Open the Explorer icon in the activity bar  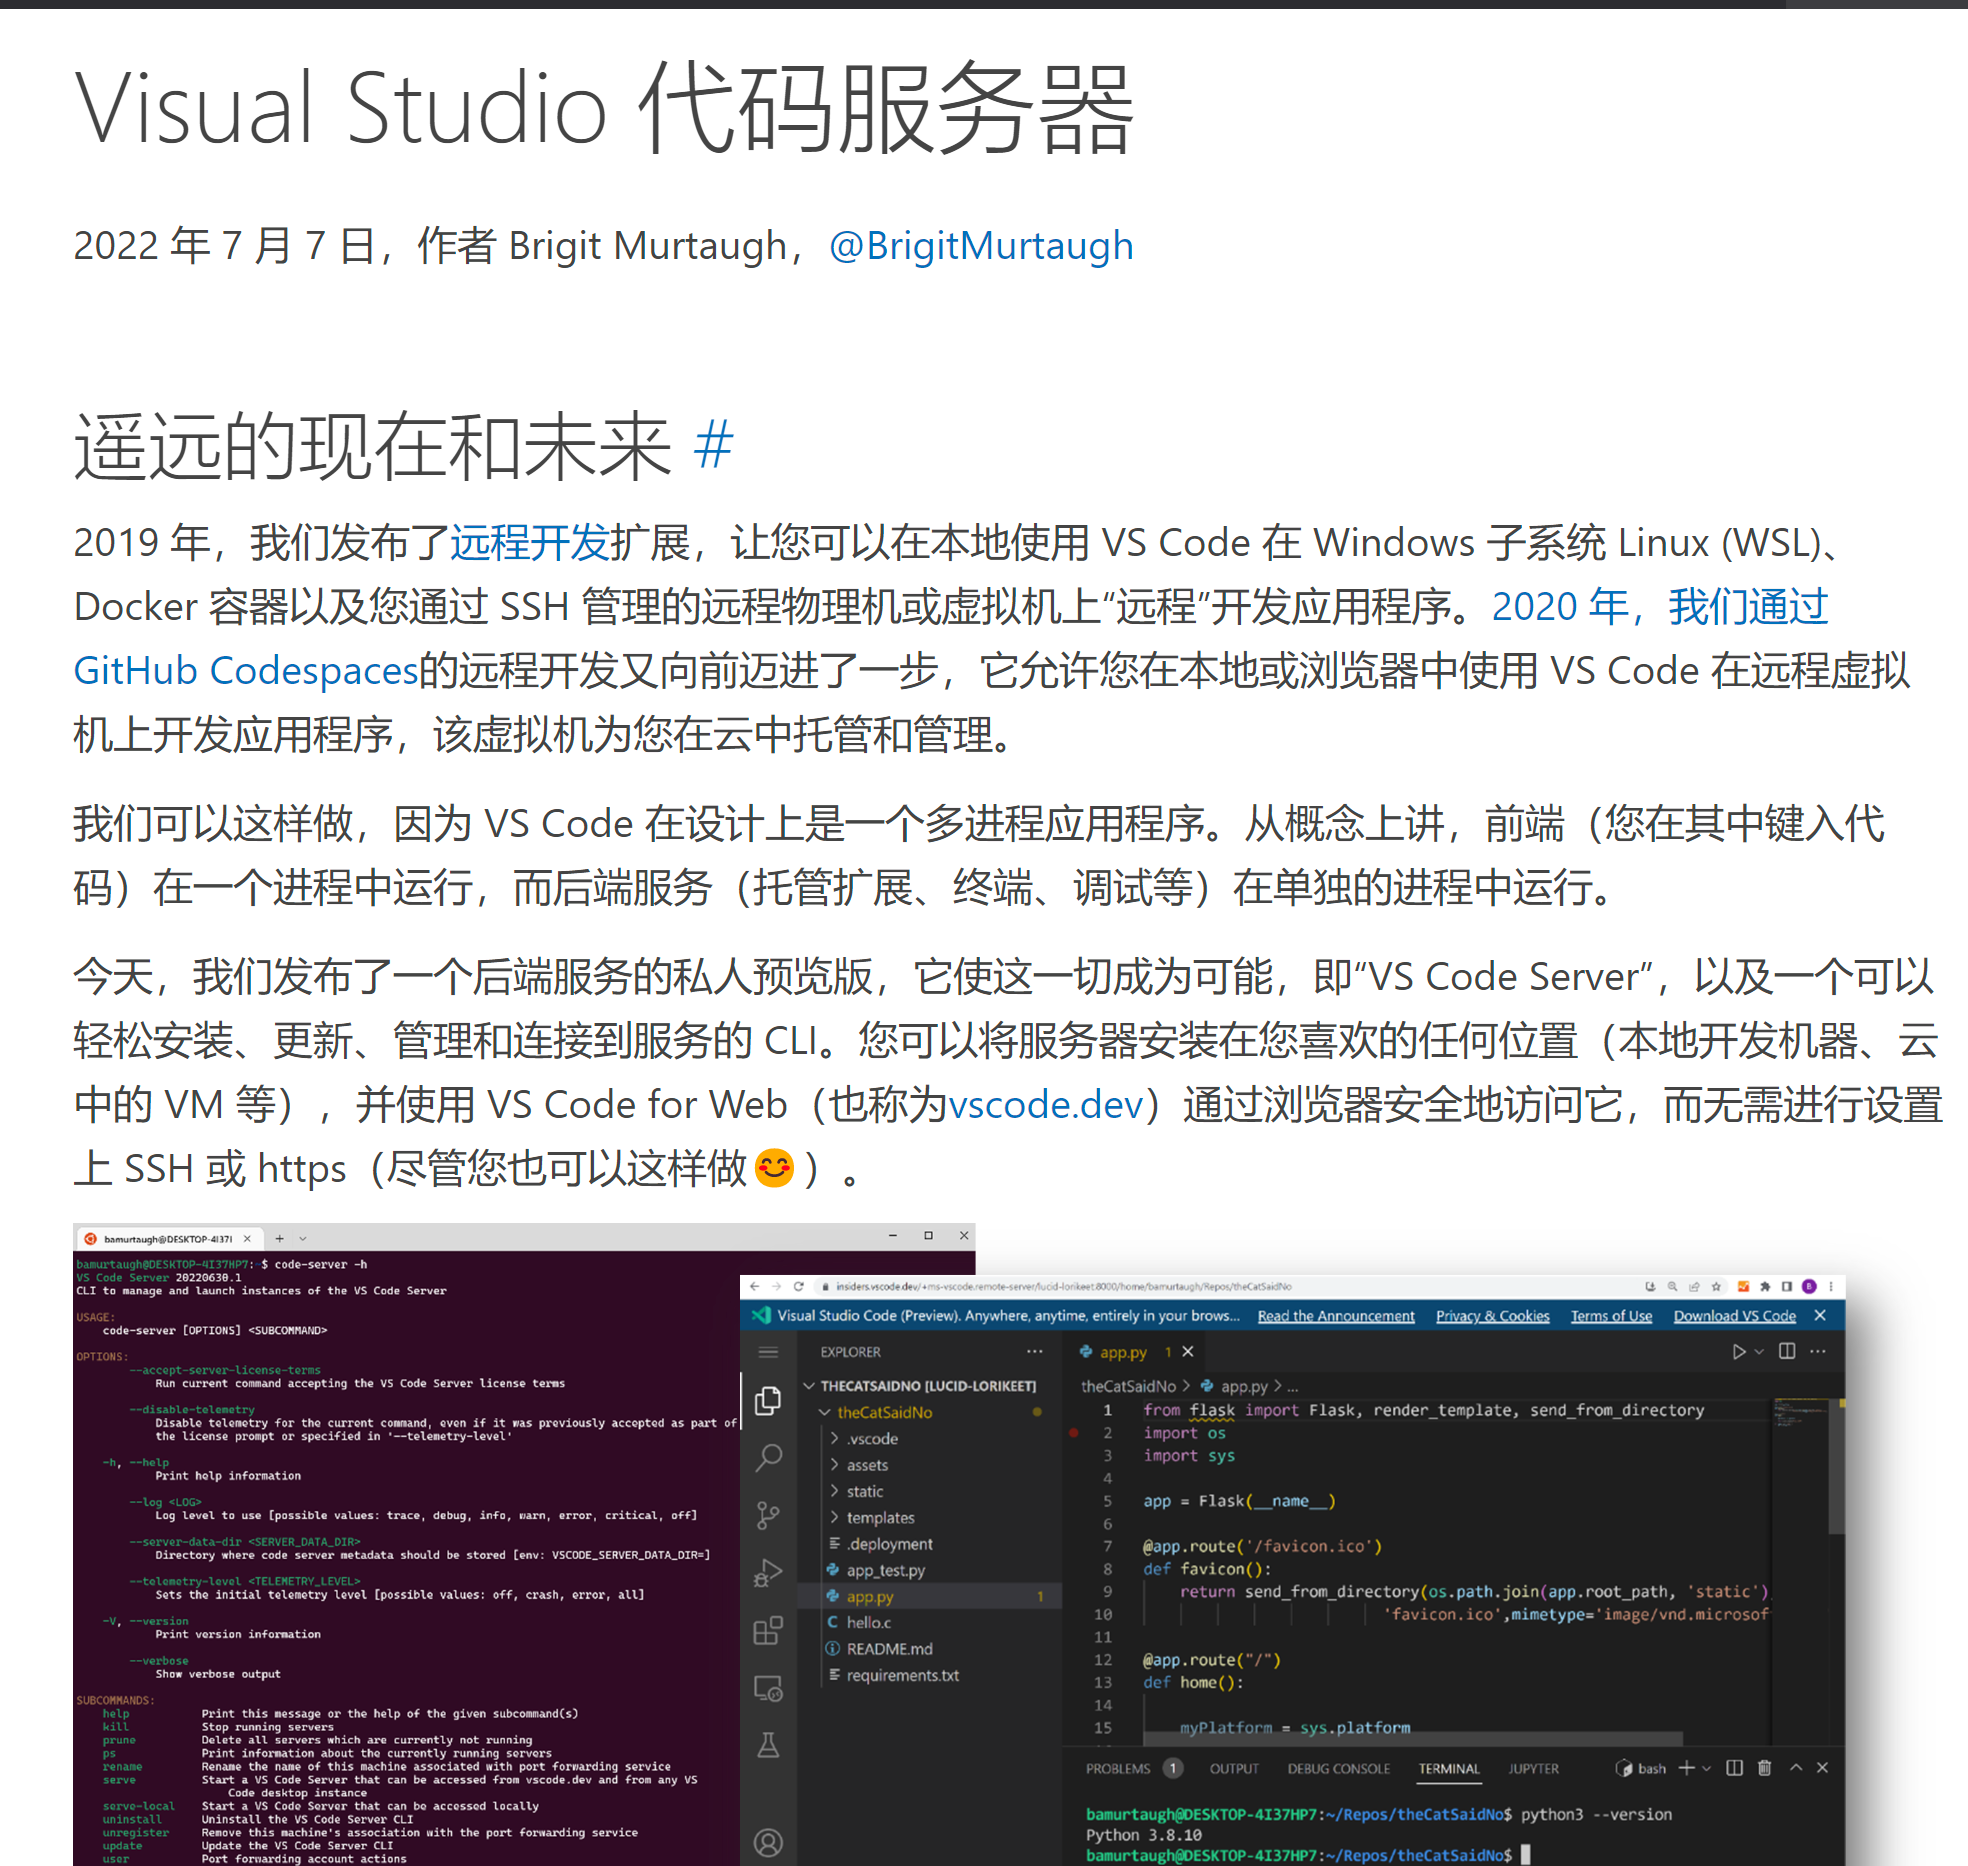(x=769, y=1399)
